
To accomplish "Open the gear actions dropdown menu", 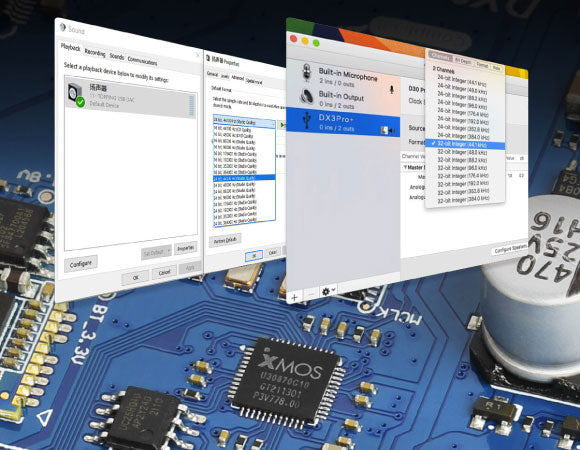I will pyautogui.click(x=328, y=291).
